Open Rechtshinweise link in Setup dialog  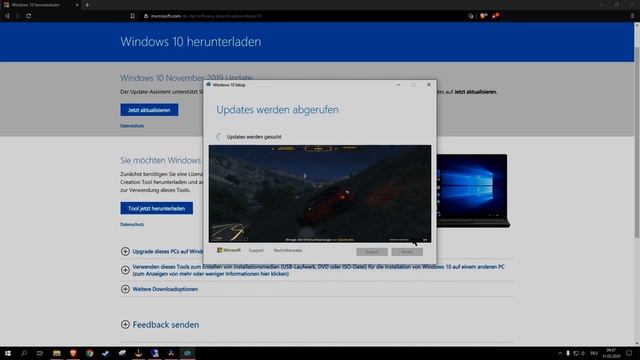pyautogui.click(x=288, y=250)
